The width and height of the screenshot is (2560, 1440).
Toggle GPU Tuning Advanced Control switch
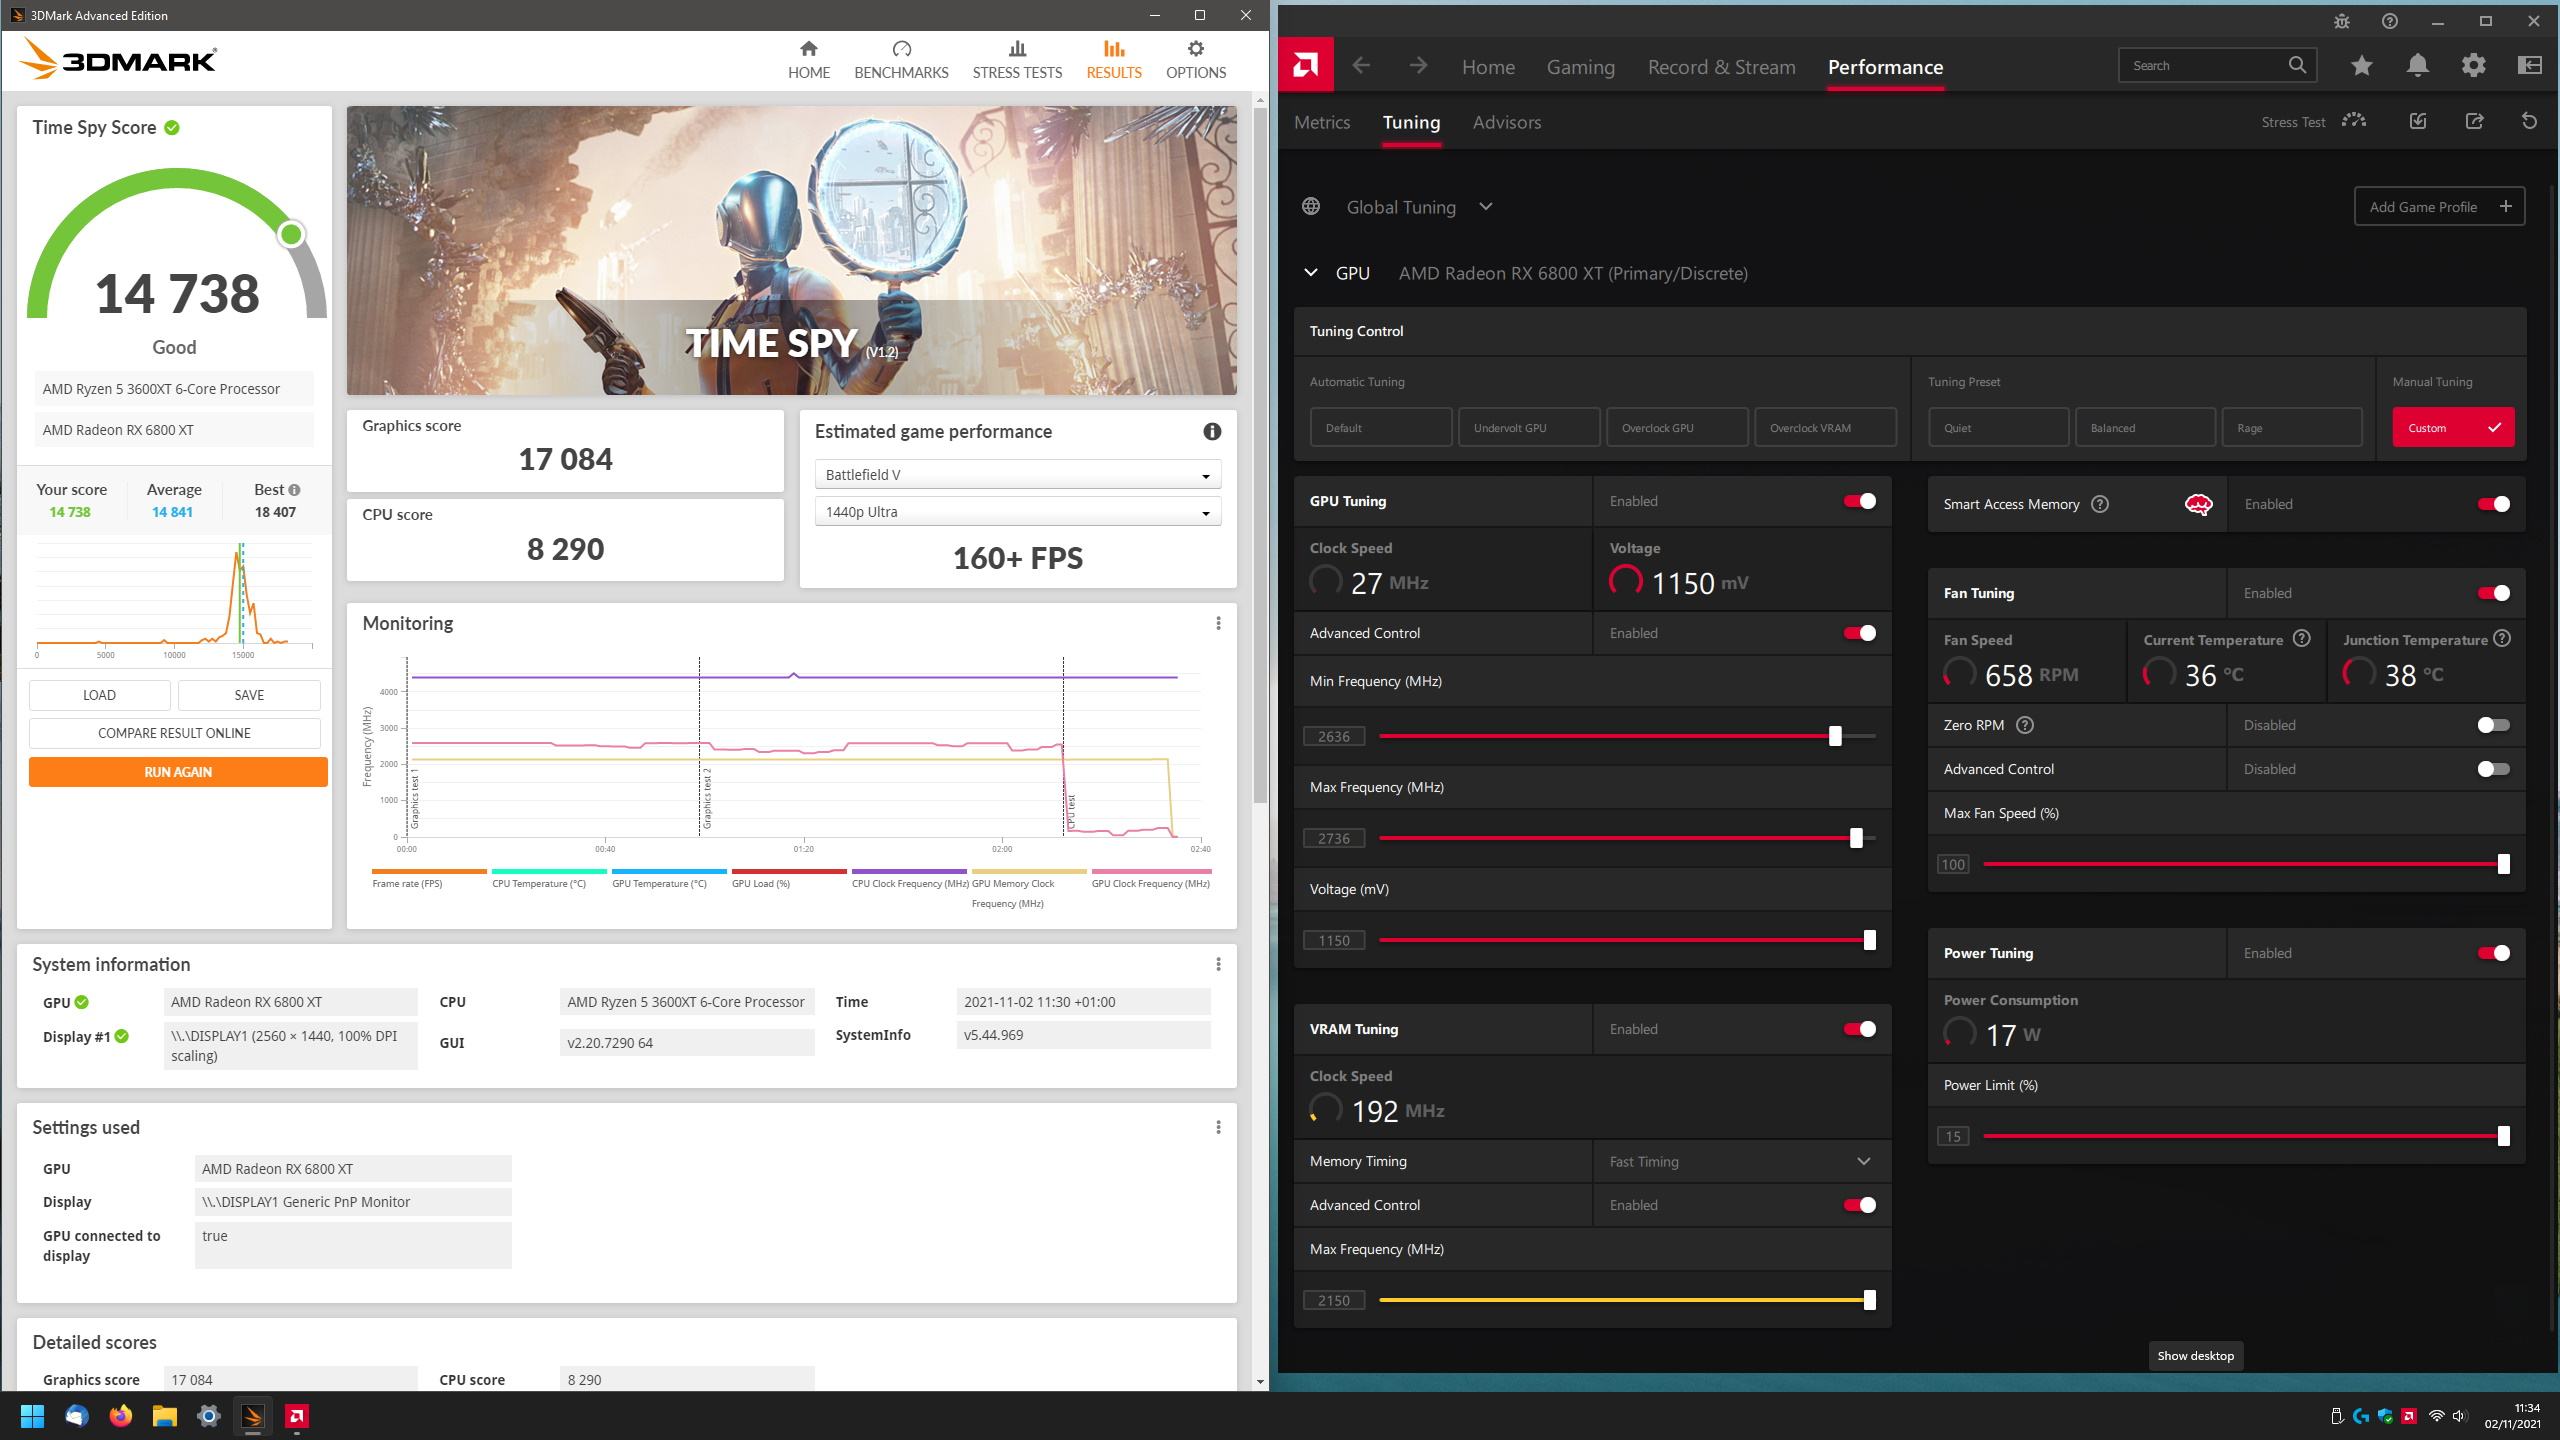1860,633
